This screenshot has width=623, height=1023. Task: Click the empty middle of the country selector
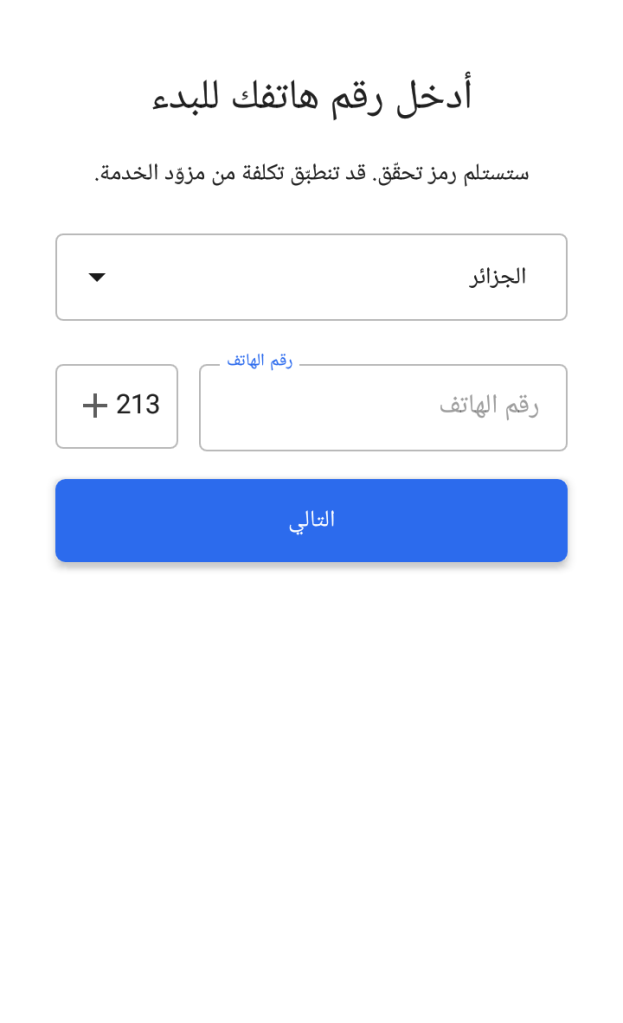tap(290, 277)
